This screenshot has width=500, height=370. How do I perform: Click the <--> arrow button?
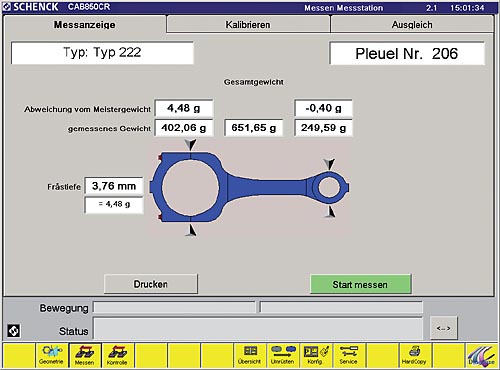tap(444, 328)
